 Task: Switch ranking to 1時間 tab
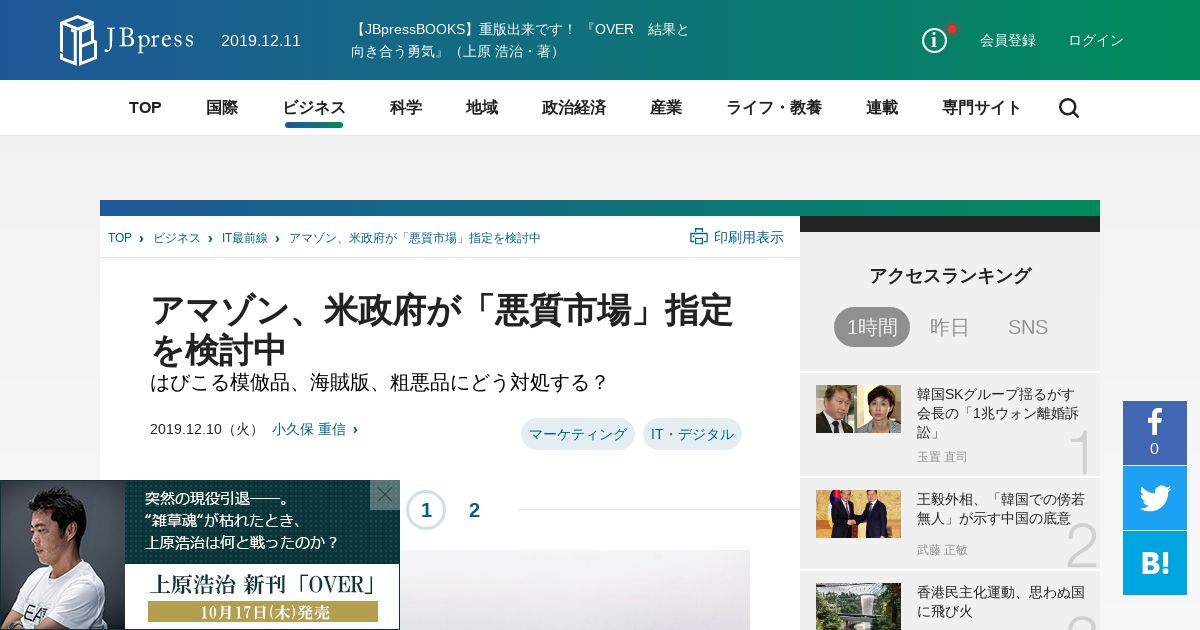coord(872,327)
